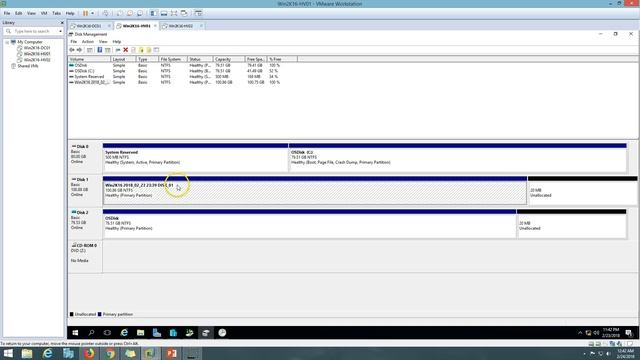
Task: Open the library search dropdown arrow
Action: click(x=60, y=31)
